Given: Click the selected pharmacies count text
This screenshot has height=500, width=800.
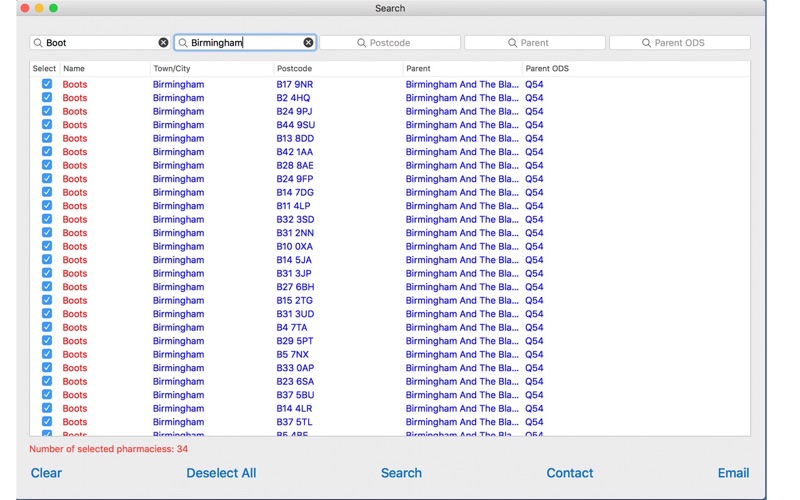Looking at the screenshot, I should 109,449.
